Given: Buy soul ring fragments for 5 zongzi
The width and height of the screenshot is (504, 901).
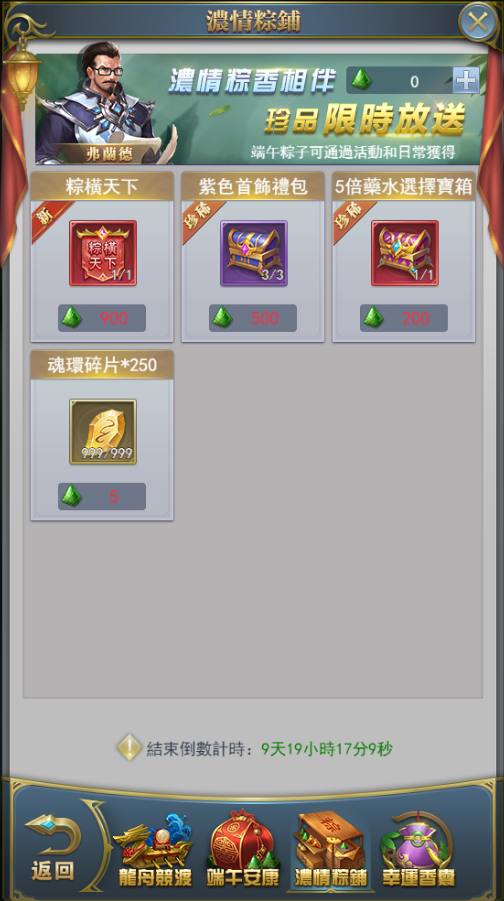Looking at the screenshot, I should click(x=102, y=496).
